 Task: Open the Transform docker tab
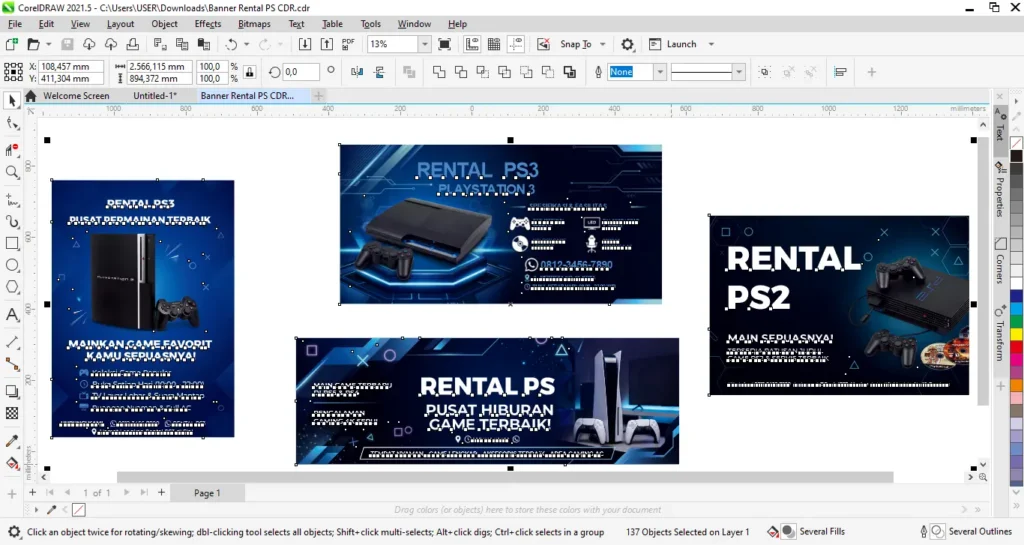(1000, 334)
